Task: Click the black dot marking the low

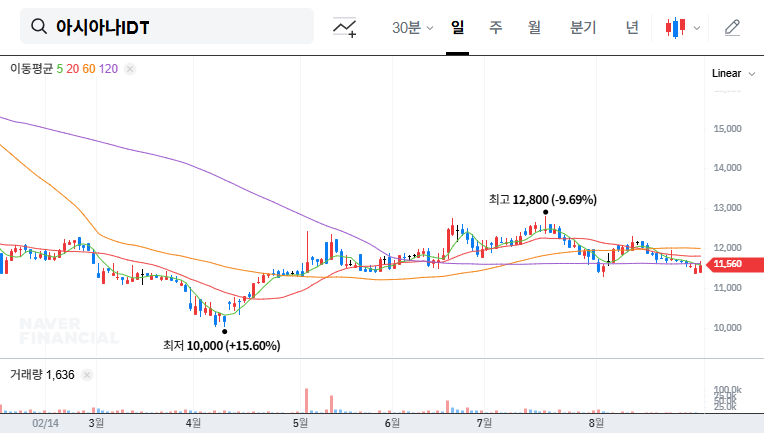Action: [224, 332]
